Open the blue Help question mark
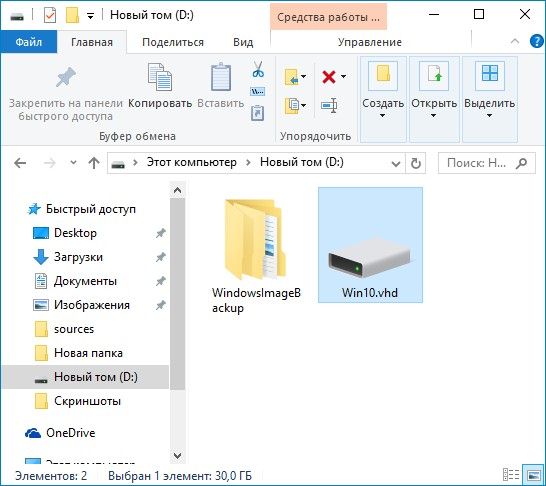 coord(536,41)
